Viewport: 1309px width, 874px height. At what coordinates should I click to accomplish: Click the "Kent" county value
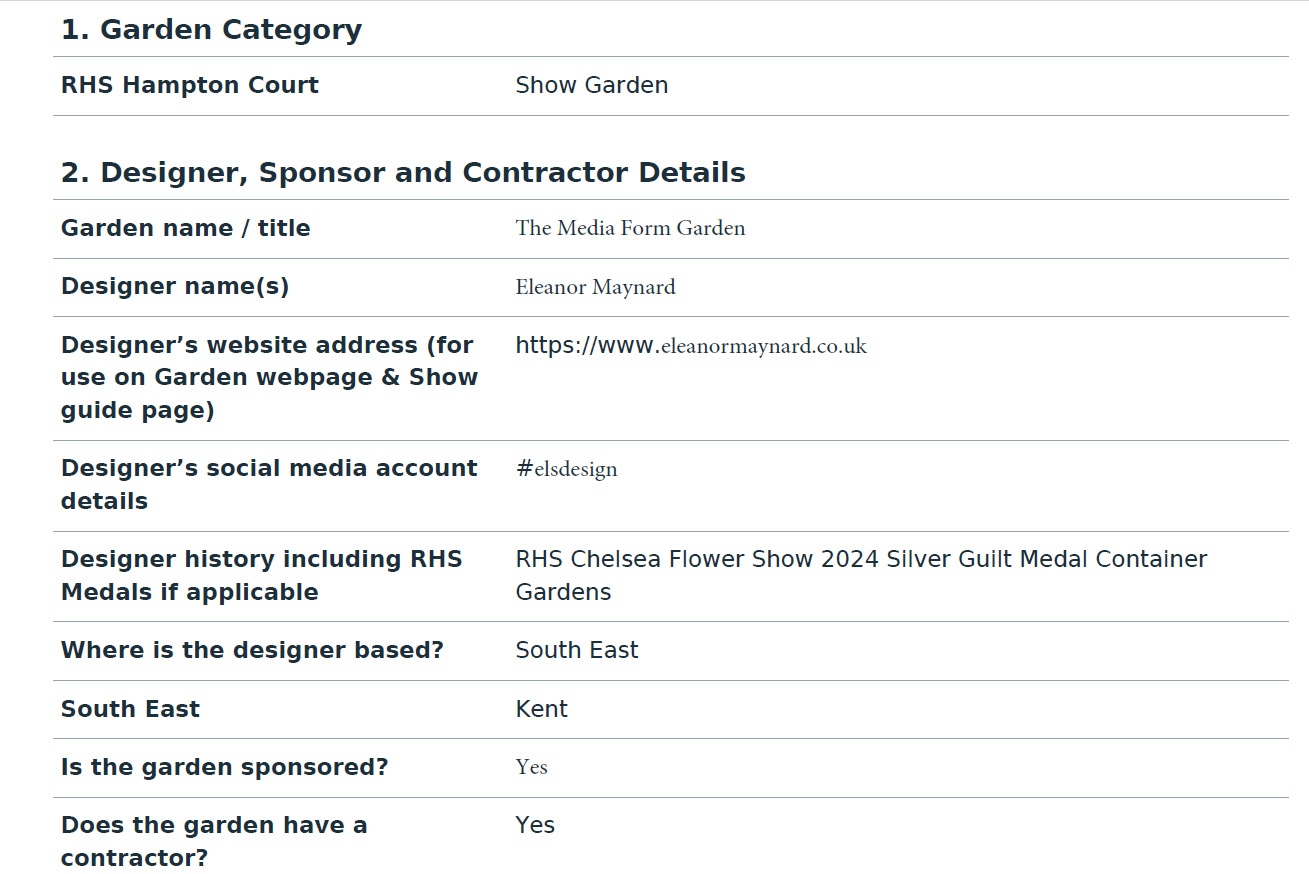pyautogui.click(x=541, y=709)
